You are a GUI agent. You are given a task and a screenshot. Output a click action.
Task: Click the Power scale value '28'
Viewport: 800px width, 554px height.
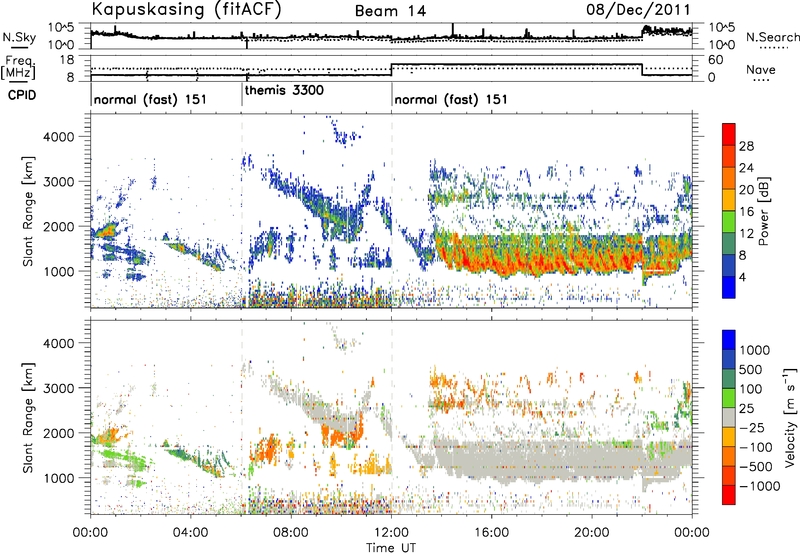tap(746, 146)
